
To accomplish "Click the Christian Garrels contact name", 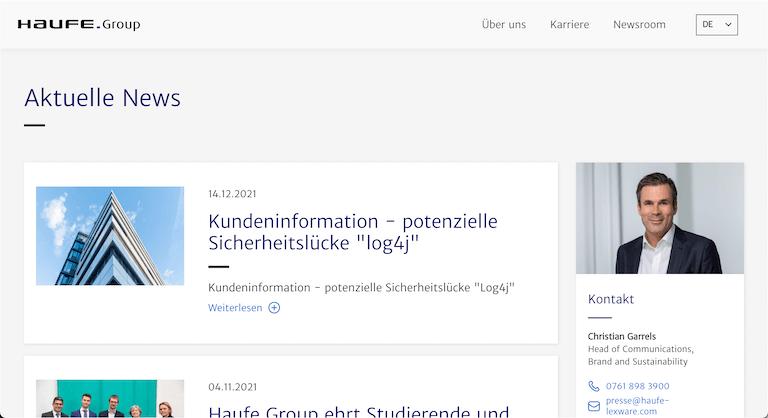I will [622, 336].
